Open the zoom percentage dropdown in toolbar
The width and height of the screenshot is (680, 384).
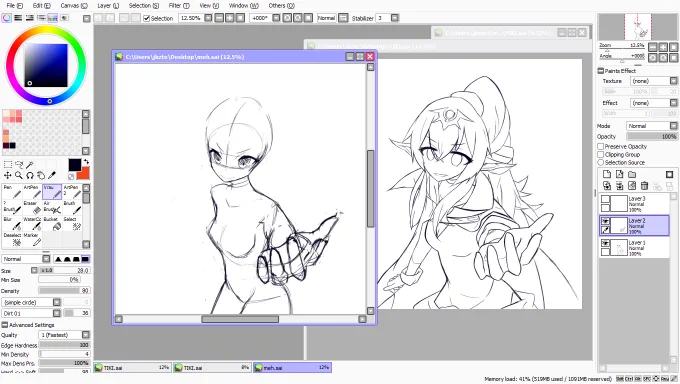point(208,18)
